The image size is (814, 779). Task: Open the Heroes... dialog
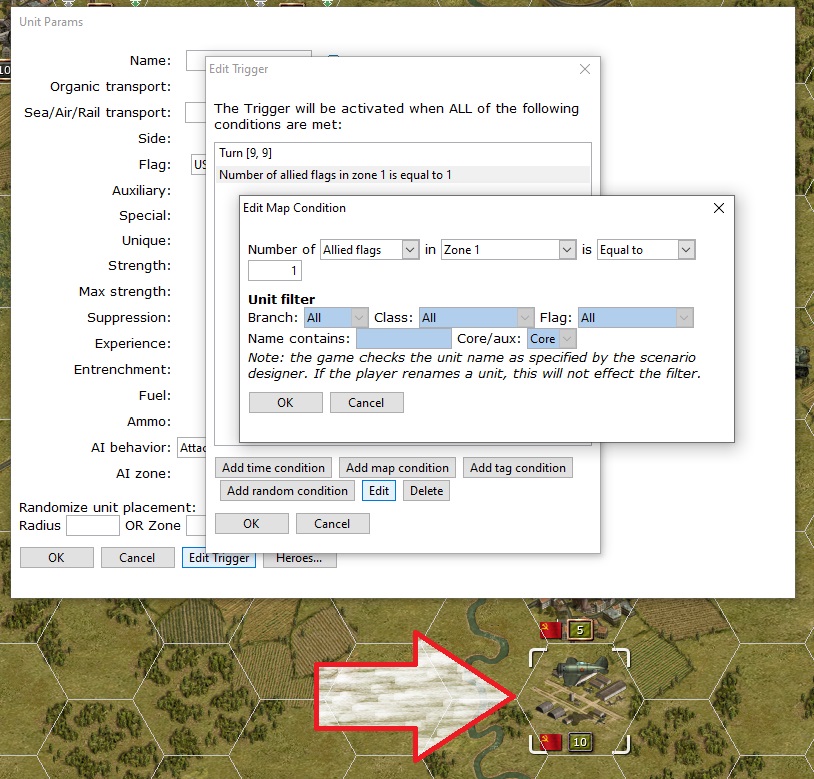point(299,558)
